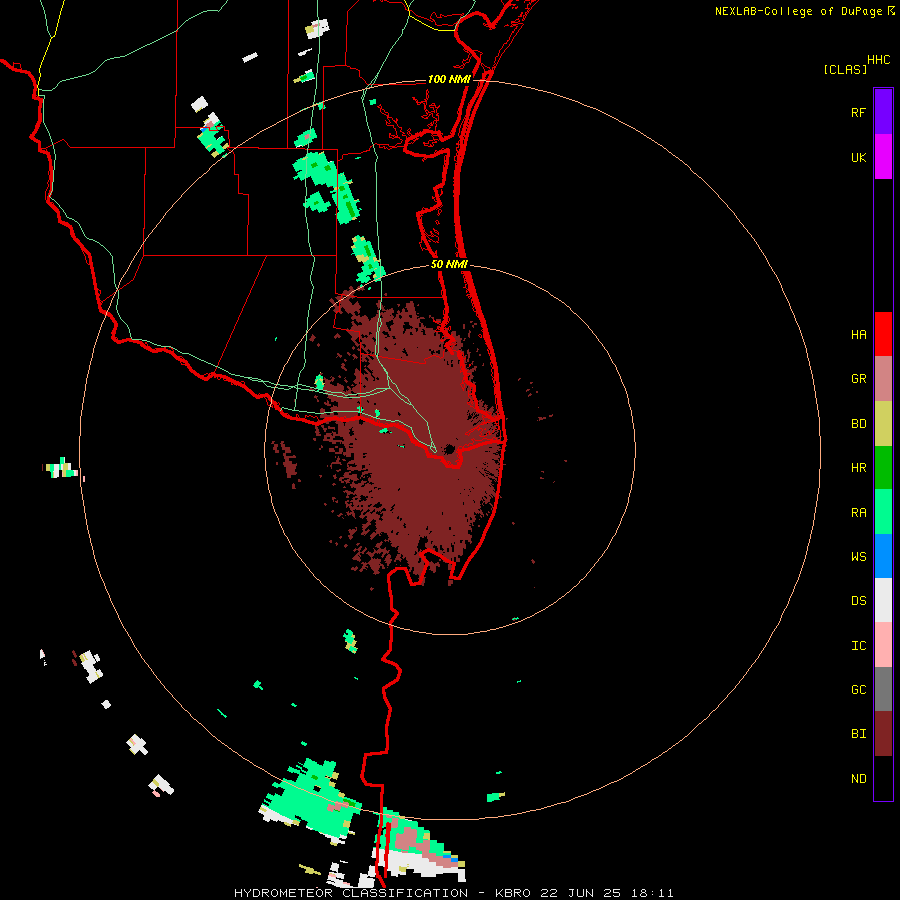Viewport: 900px width, 900px height.
Task: Click the GC legend label
Action: pos(858,689)
